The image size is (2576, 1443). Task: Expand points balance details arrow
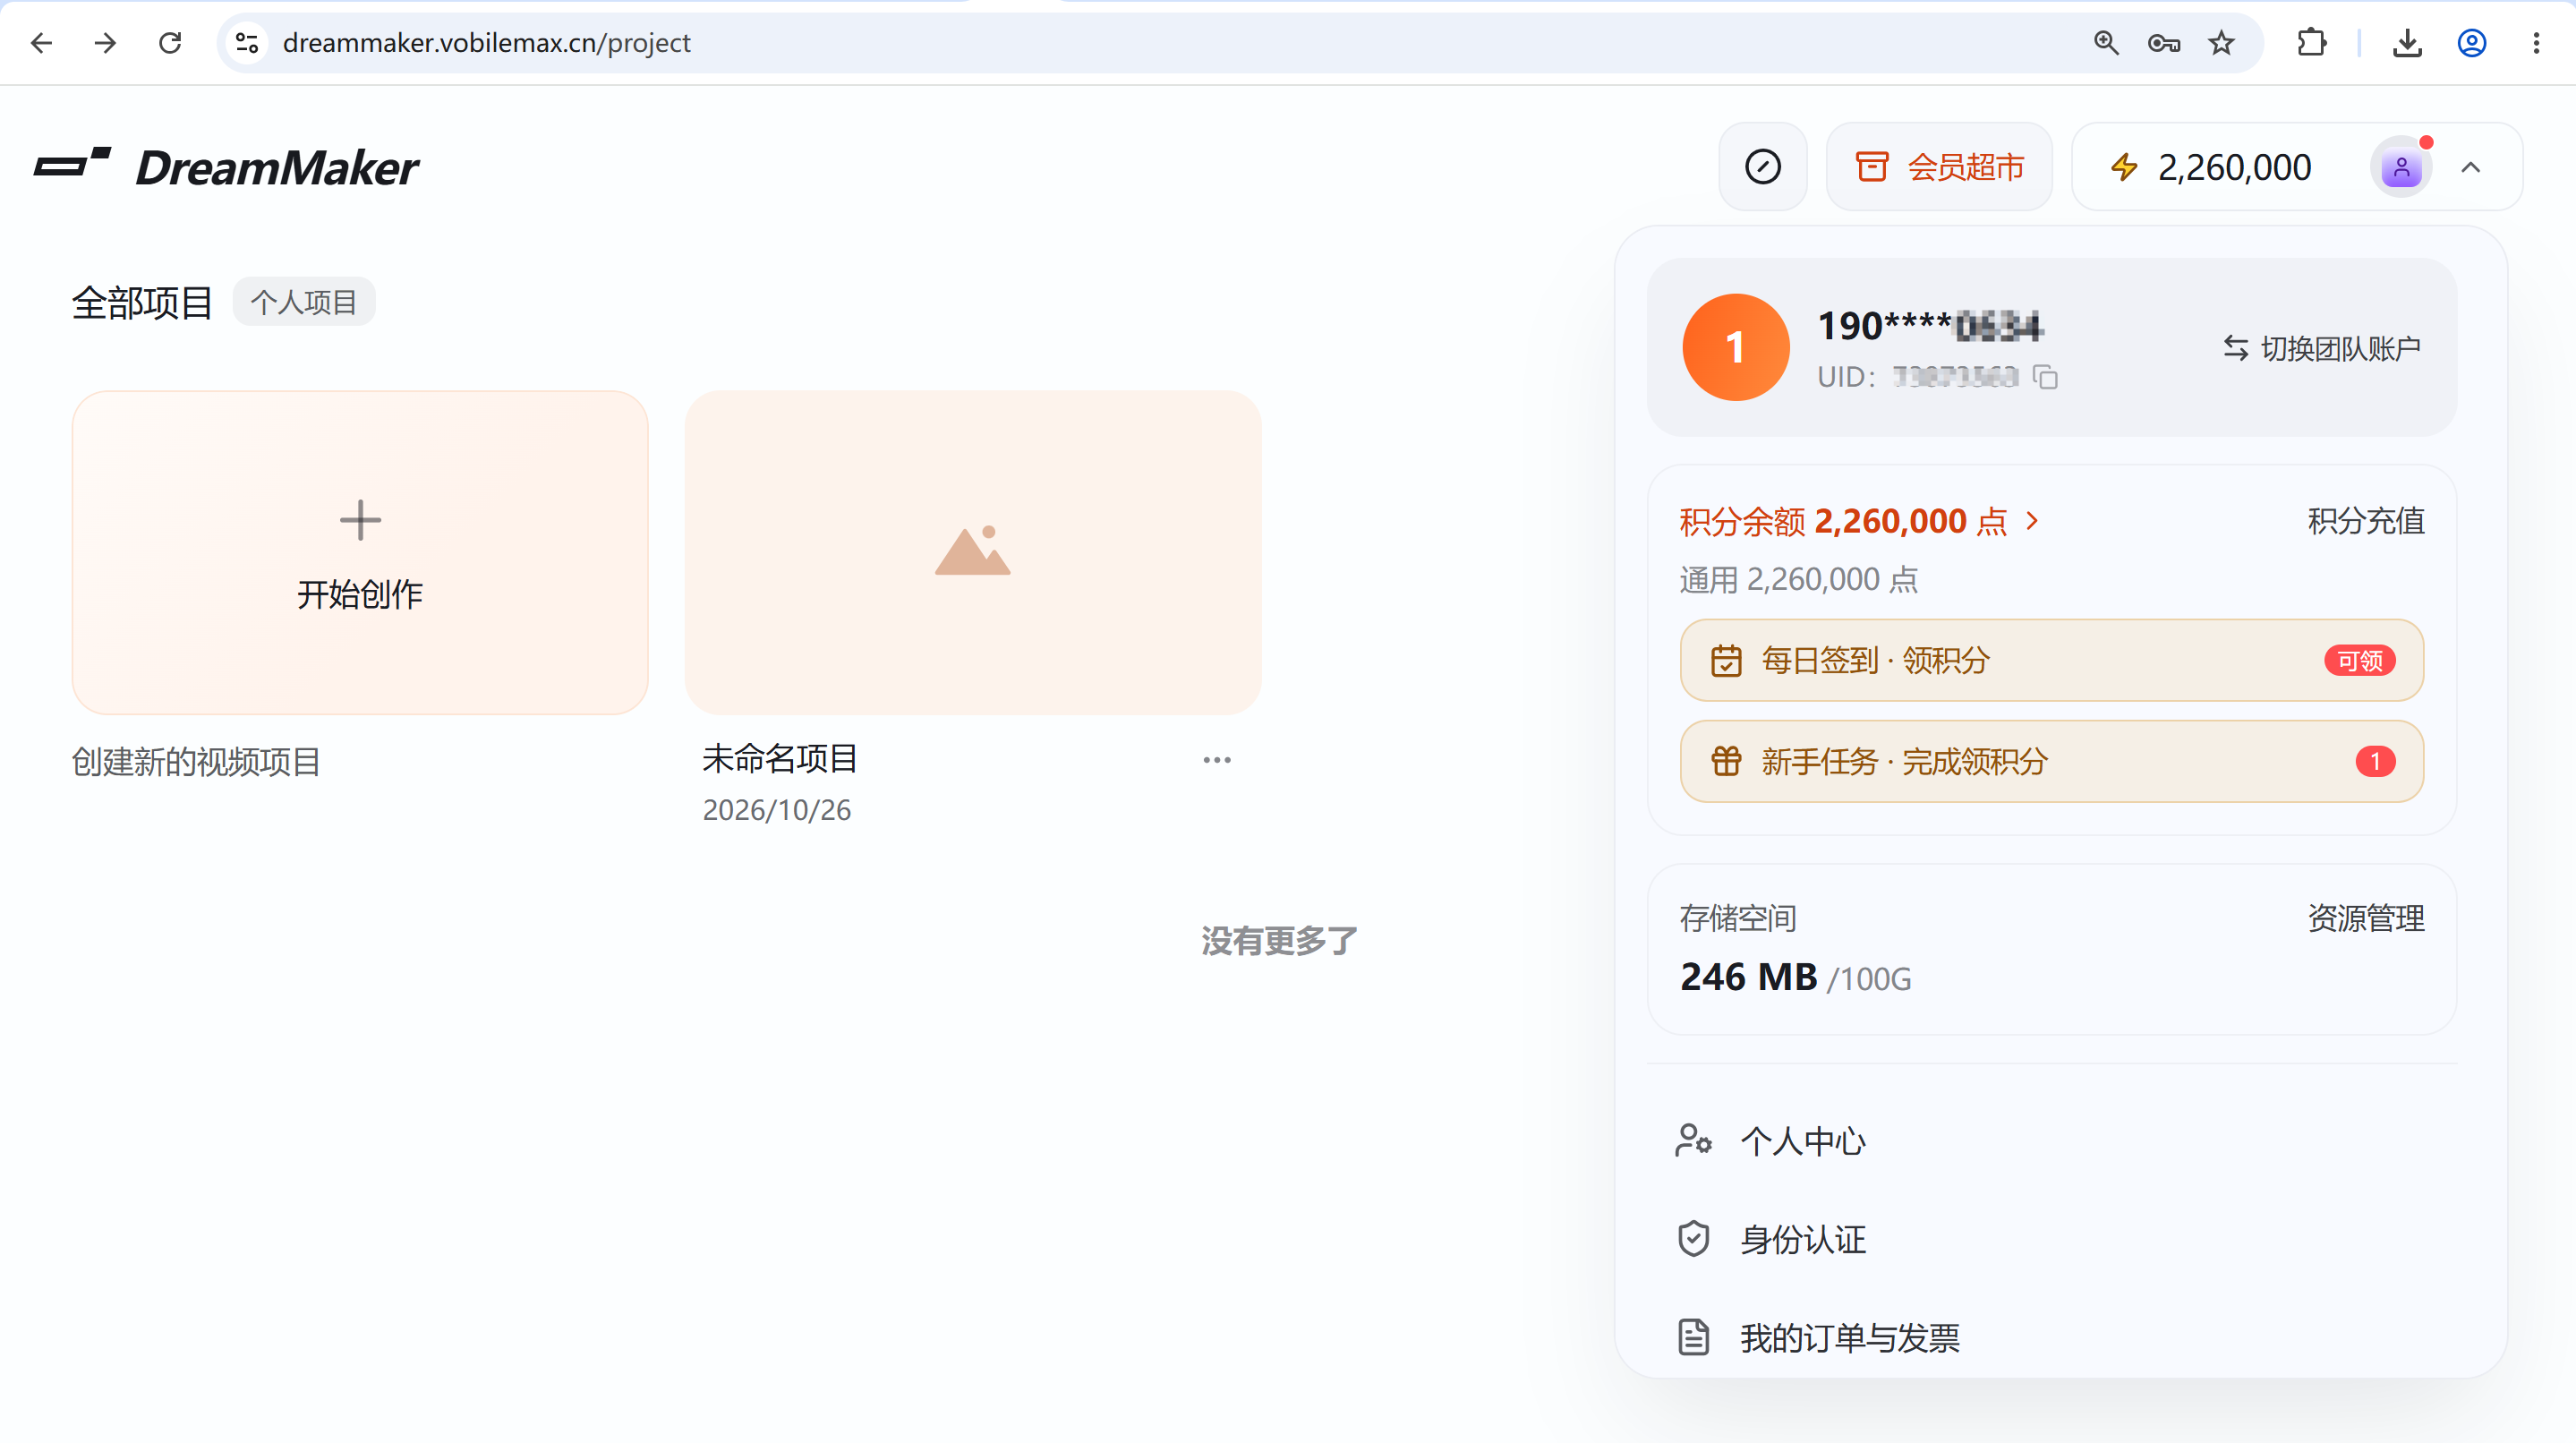tap(2032, 521)
